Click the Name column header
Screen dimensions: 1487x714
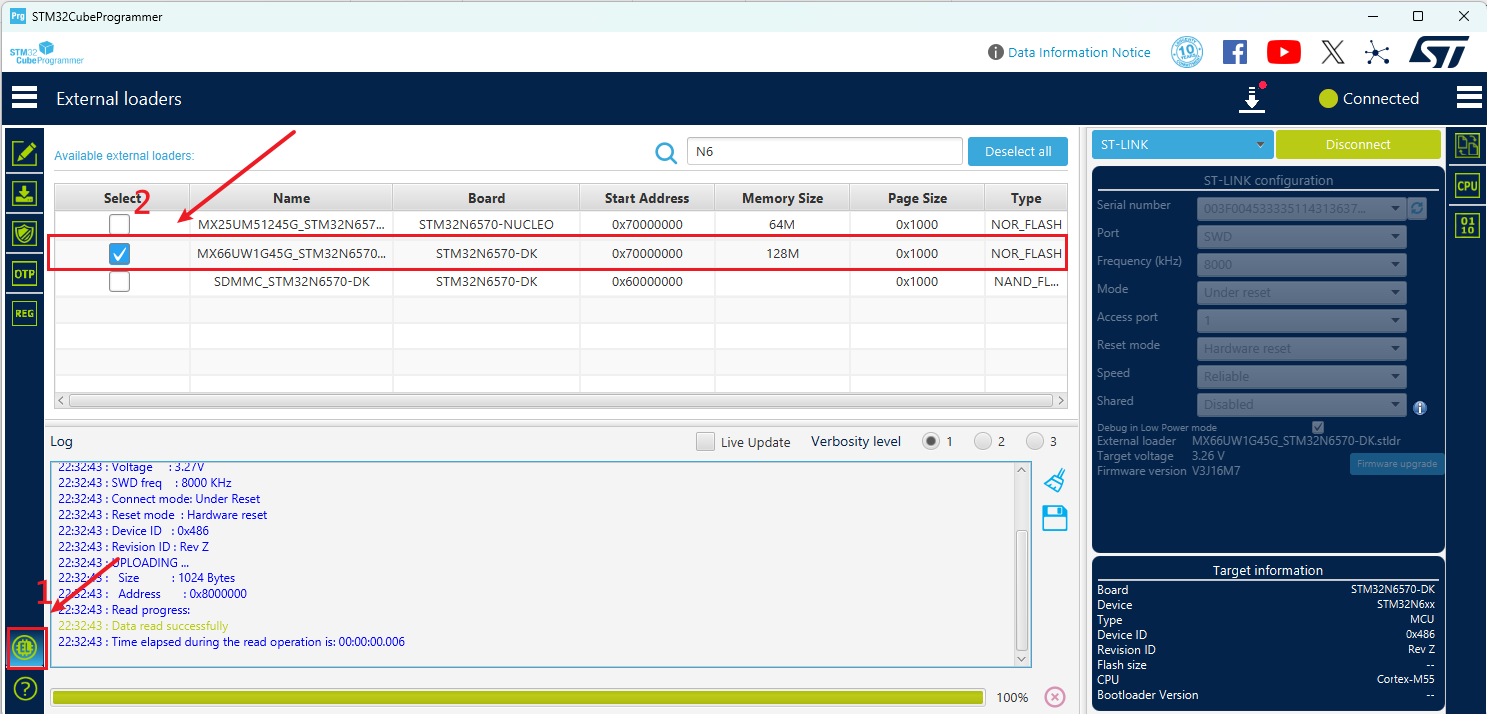pyautogui.click(x=292, y=198)
